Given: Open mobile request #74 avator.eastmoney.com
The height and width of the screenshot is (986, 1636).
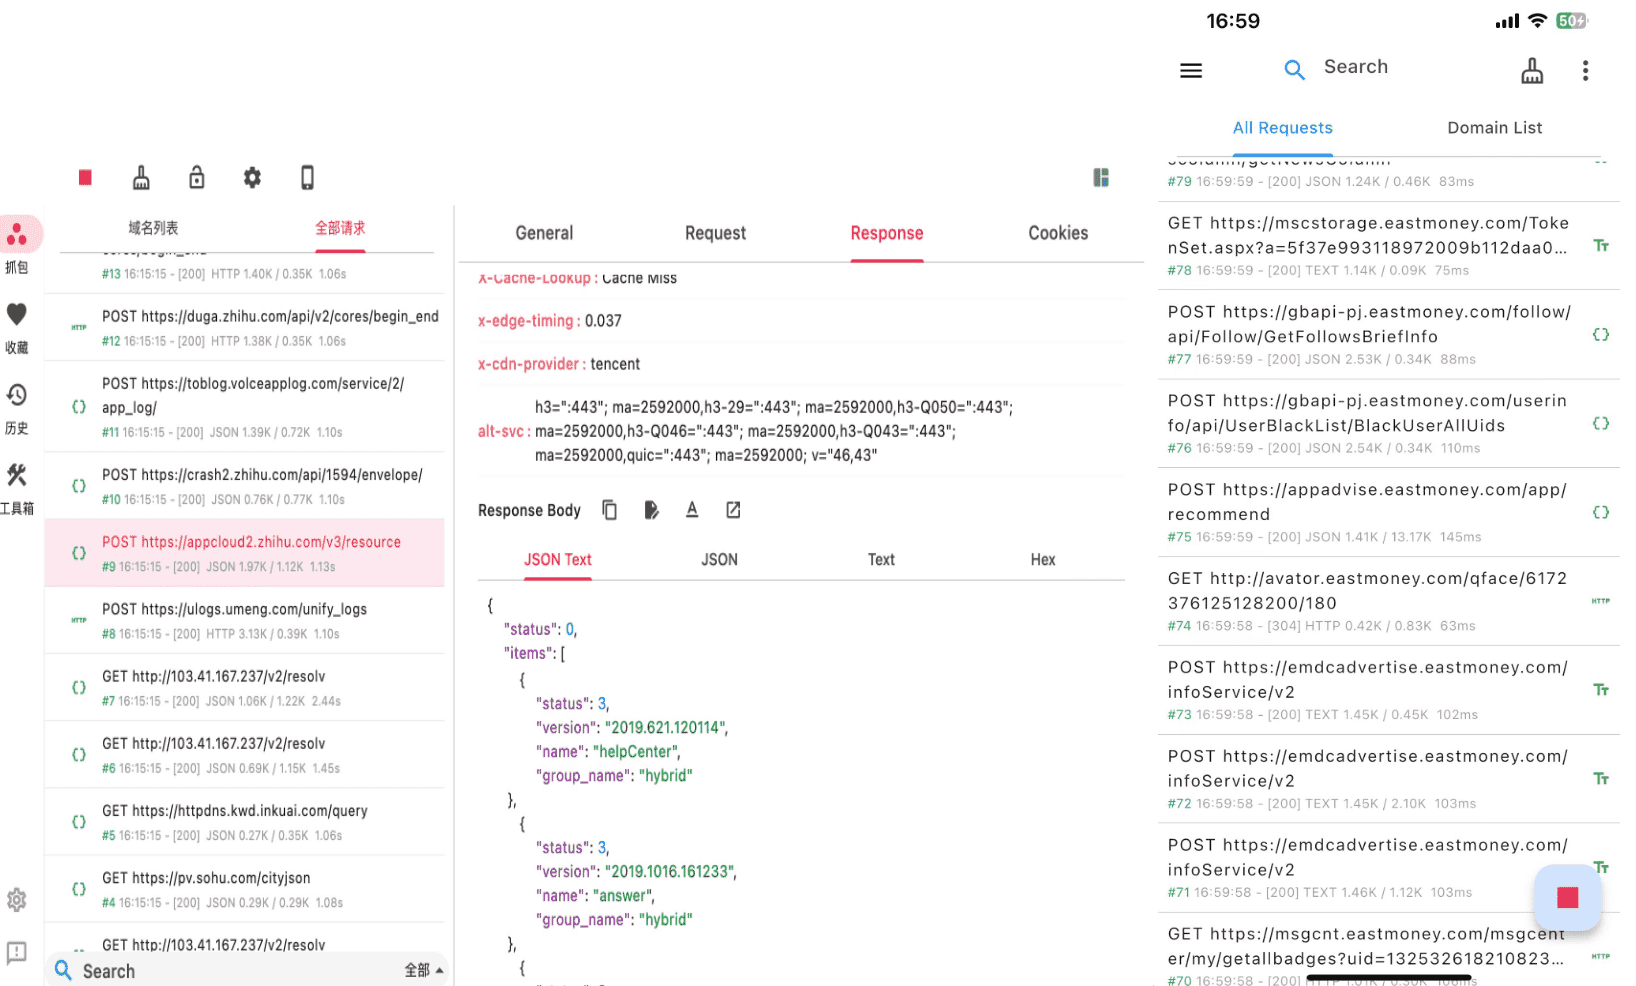Looking at the screenshot, I should 1388,602.
